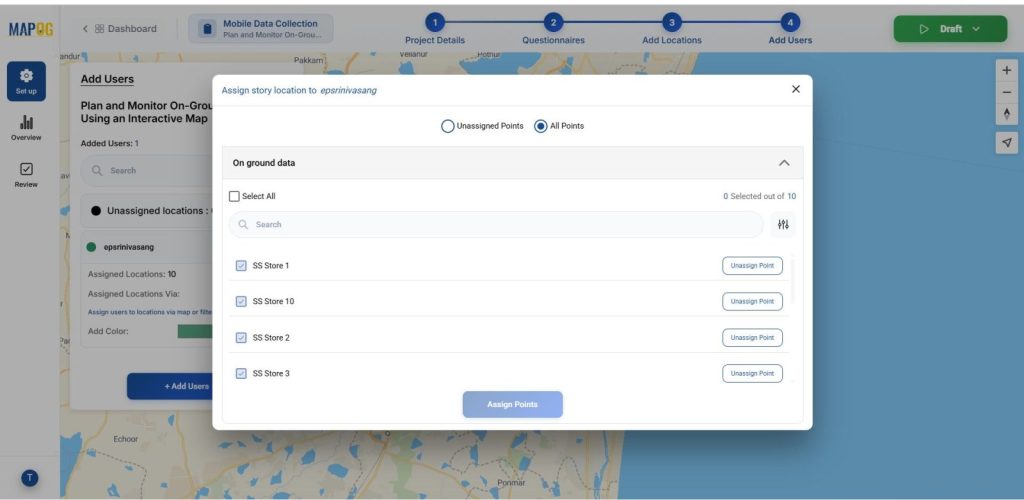The image size is (1024, 500).
Task: Click the Unassigned locations row
Action: point(147,211)
